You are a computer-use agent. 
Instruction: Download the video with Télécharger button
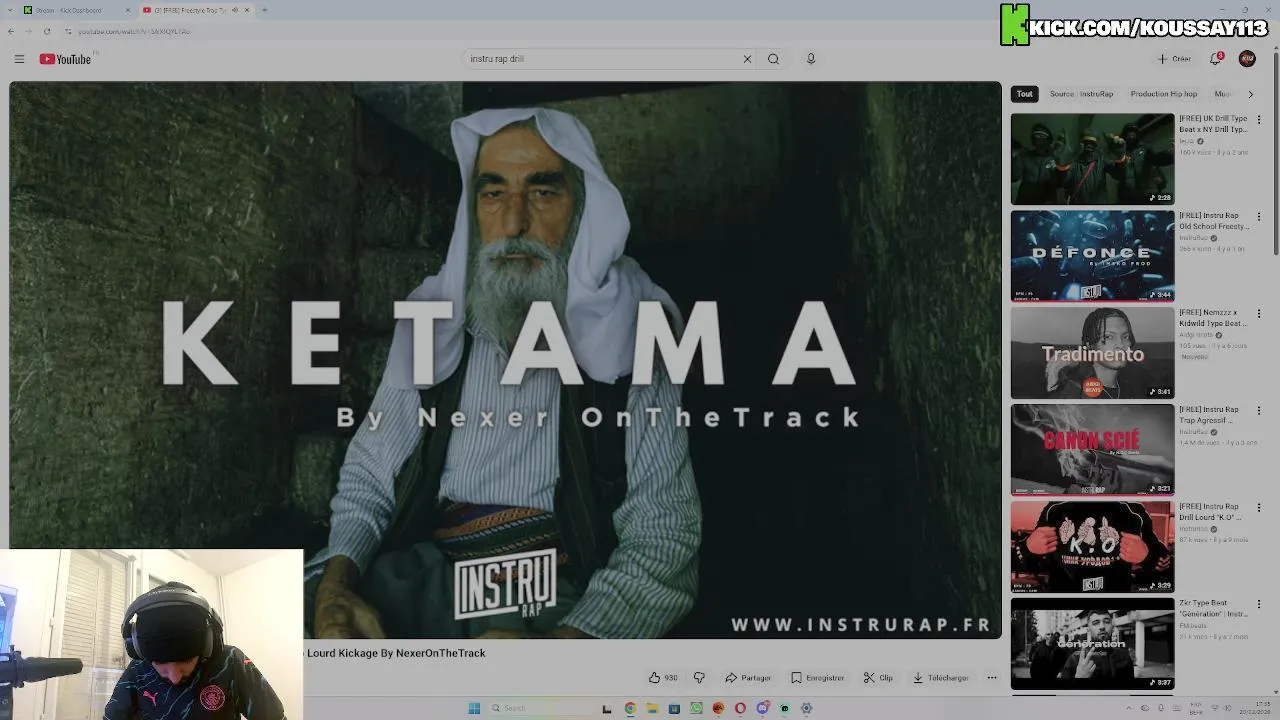click(941, 678)
